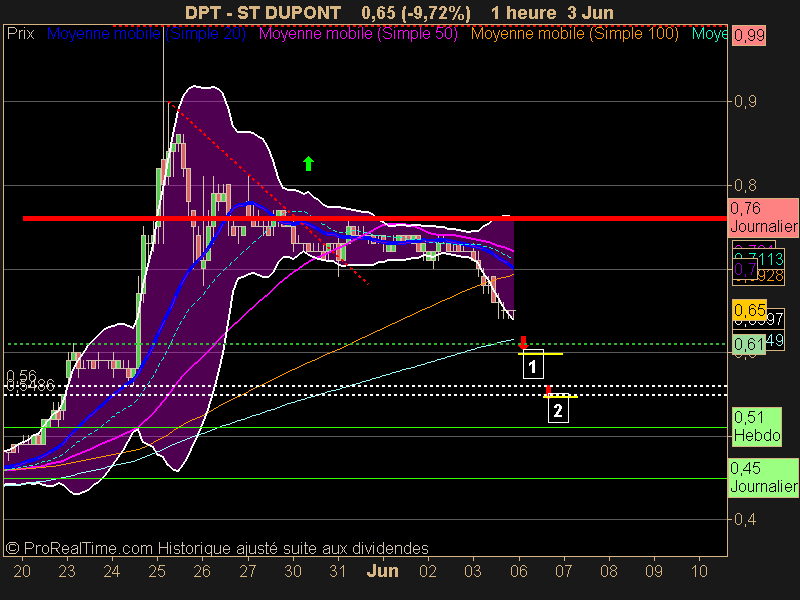Click the "0,56" level label at left edge
This screenshot has height=600, width=800.
point(21,376)
